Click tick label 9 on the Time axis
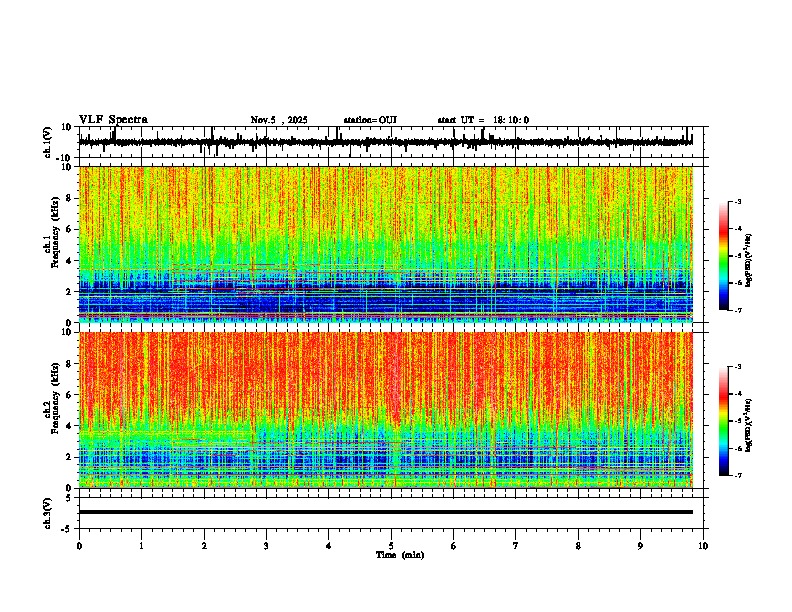 640,546
